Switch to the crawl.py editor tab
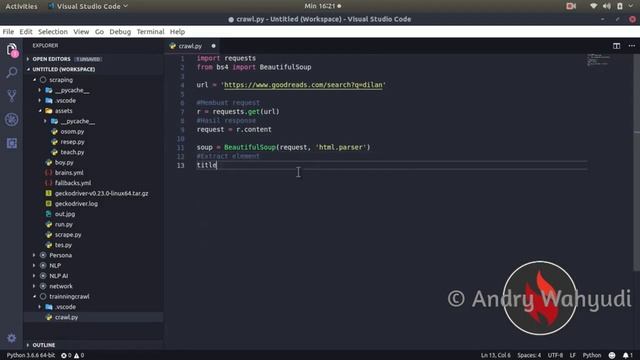The height and width of the screenshot is (360, 640). [x=190, y=46]
